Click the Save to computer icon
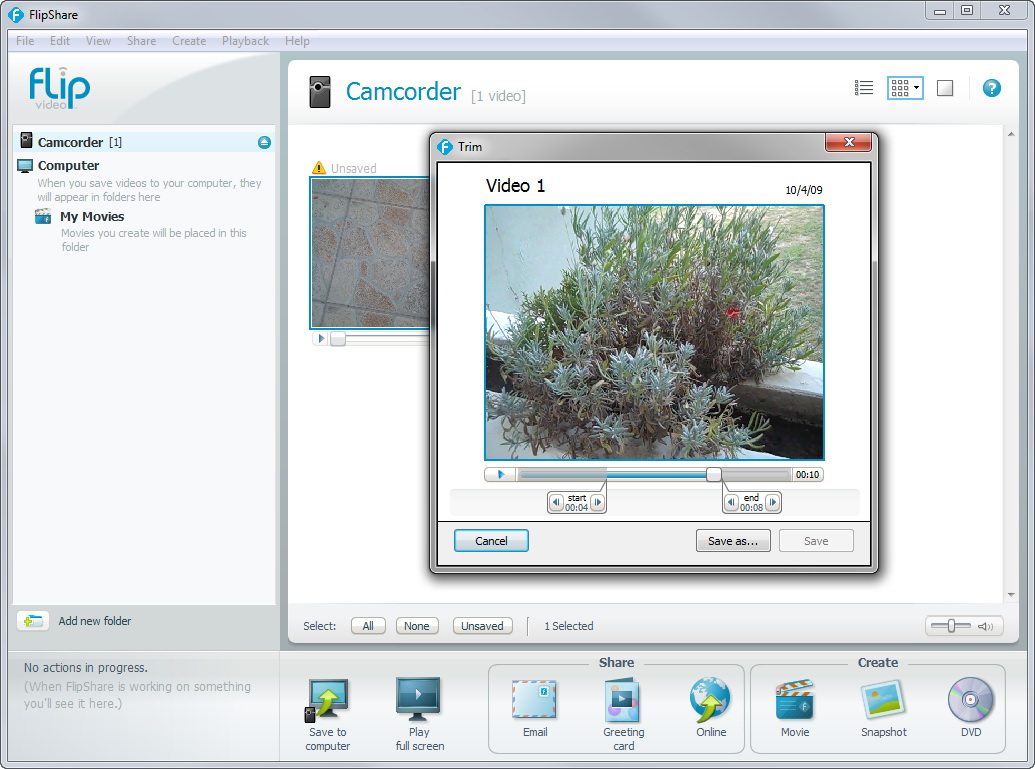This screenshot has height=769, width=1035. tap(328, 702)
